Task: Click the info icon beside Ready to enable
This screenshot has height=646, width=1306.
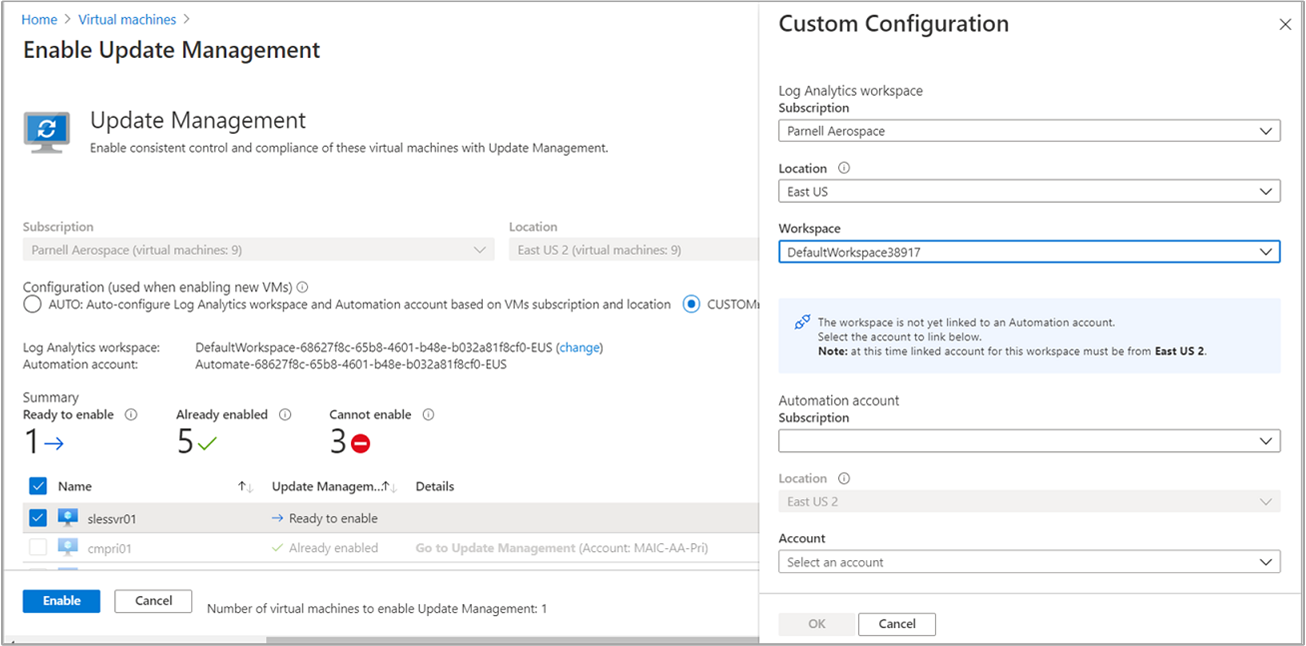Action: (x=131, y=414)
